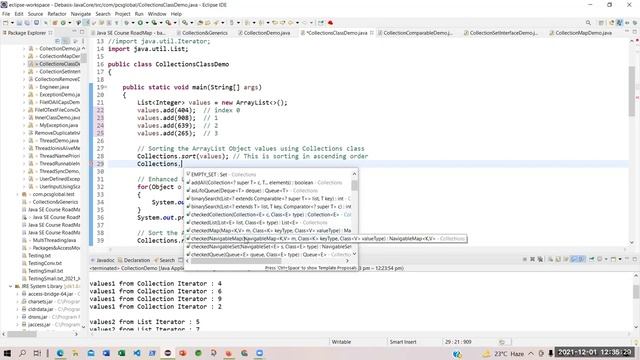
Task: Open the Windows Start menu
Action: (x=7, y=353)
